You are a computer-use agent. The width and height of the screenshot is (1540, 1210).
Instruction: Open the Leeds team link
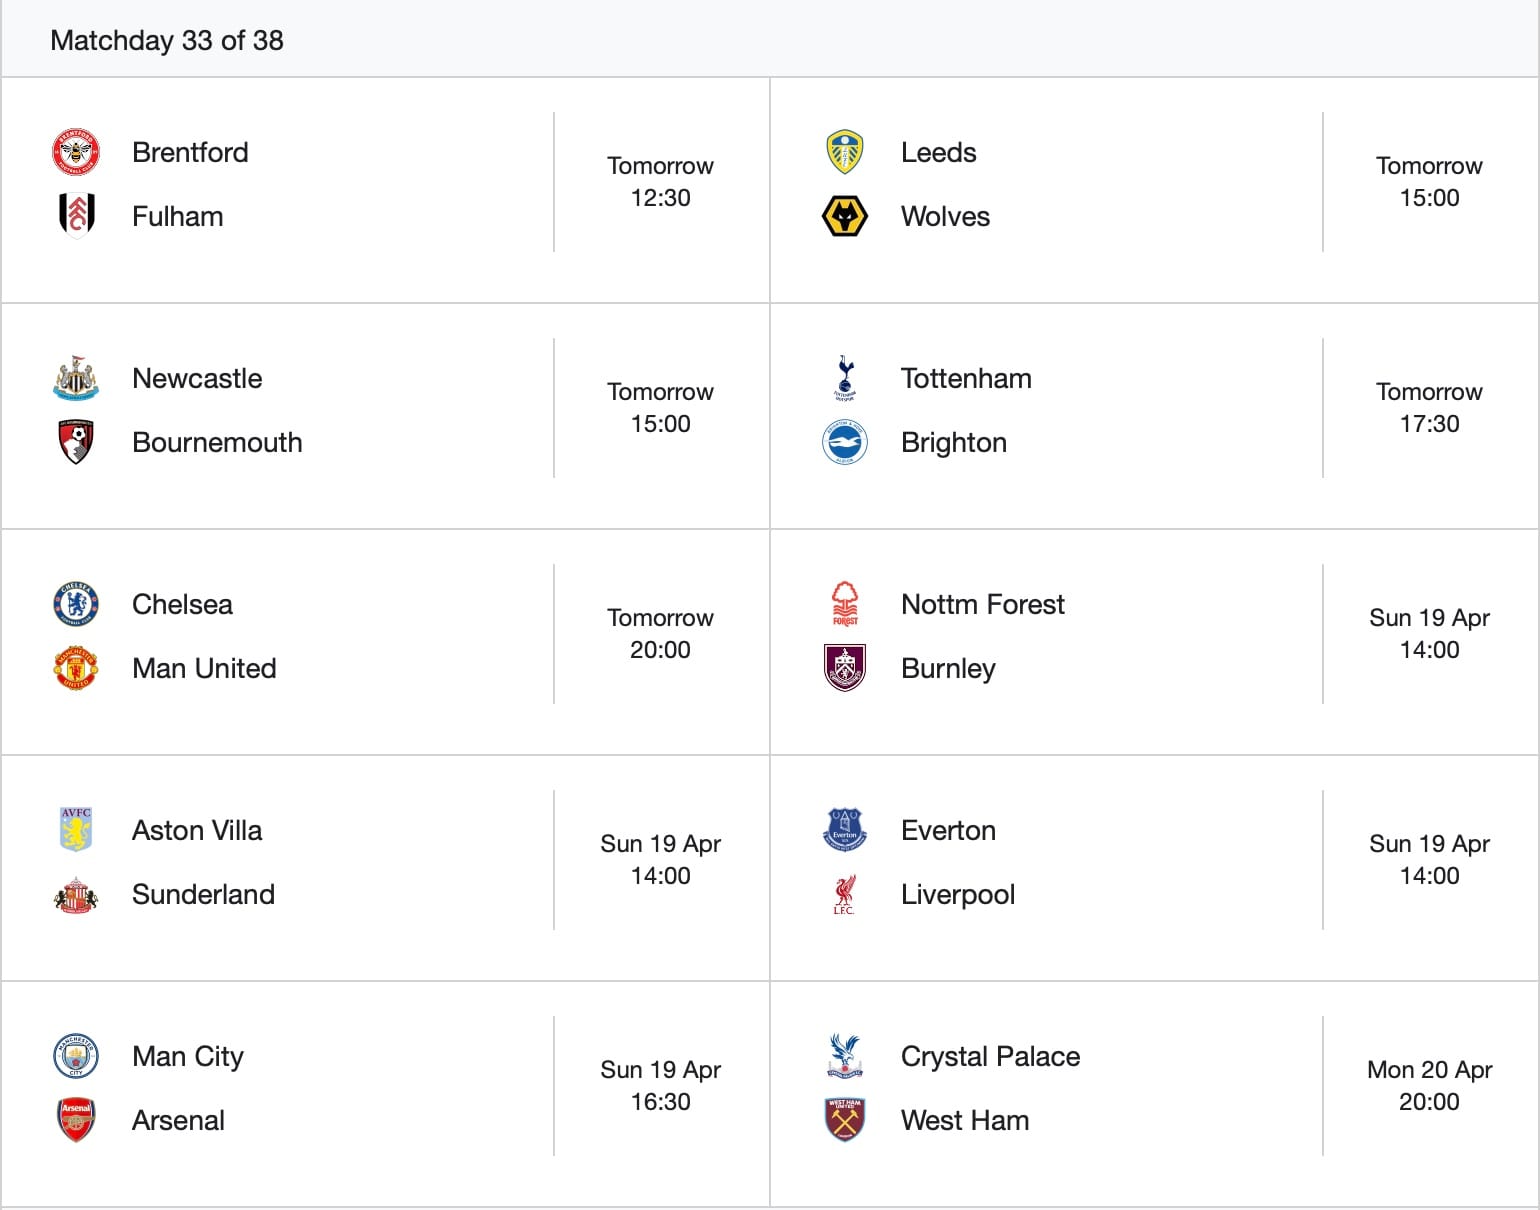pos(938,152)
